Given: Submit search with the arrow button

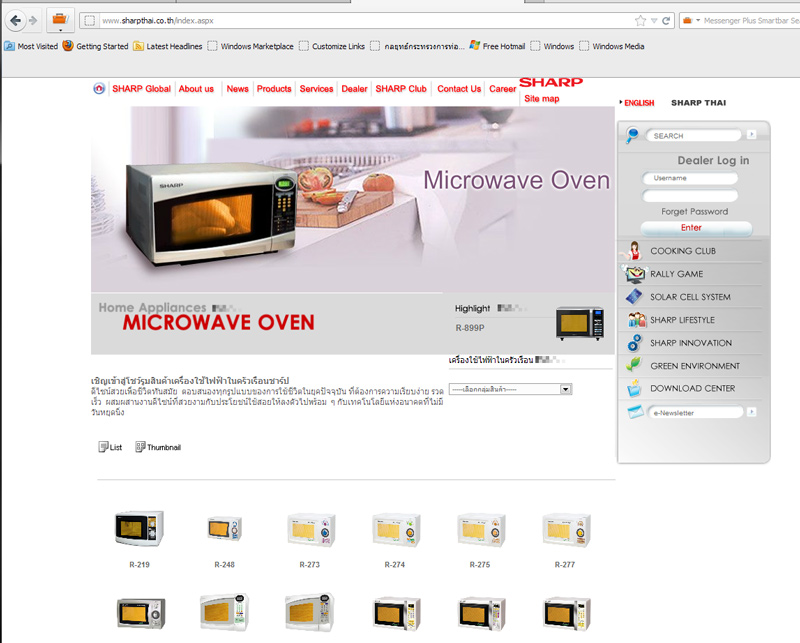Looking at the screenshot, I should (x=751, y=135).
